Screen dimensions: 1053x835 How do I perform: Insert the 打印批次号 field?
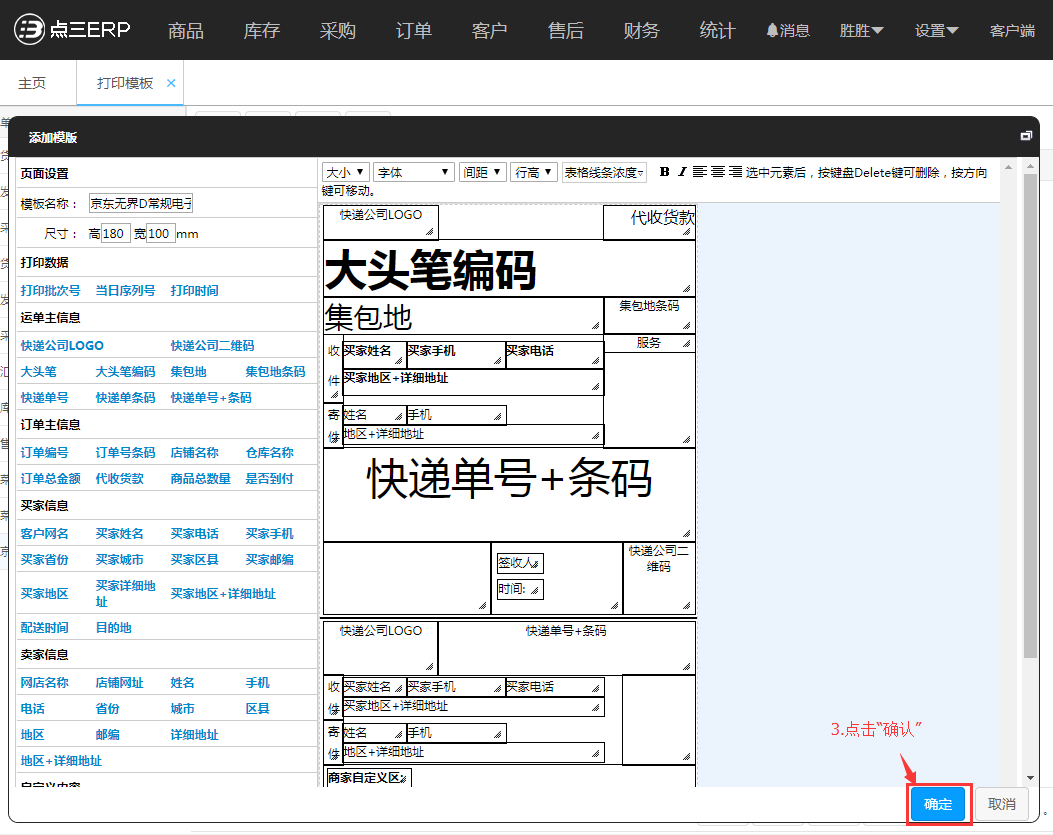point(50,291)
